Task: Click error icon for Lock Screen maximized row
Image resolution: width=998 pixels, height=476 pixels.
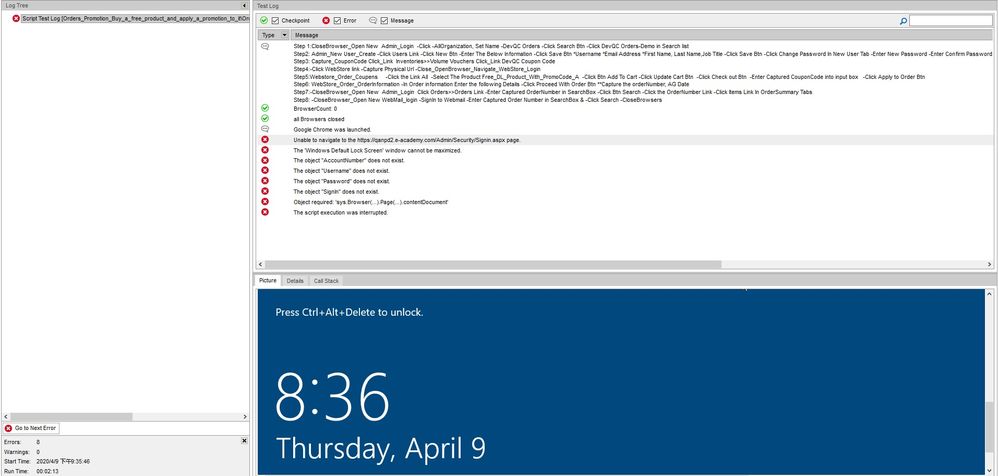Action: pyautogui.click(x=265, y=150)
